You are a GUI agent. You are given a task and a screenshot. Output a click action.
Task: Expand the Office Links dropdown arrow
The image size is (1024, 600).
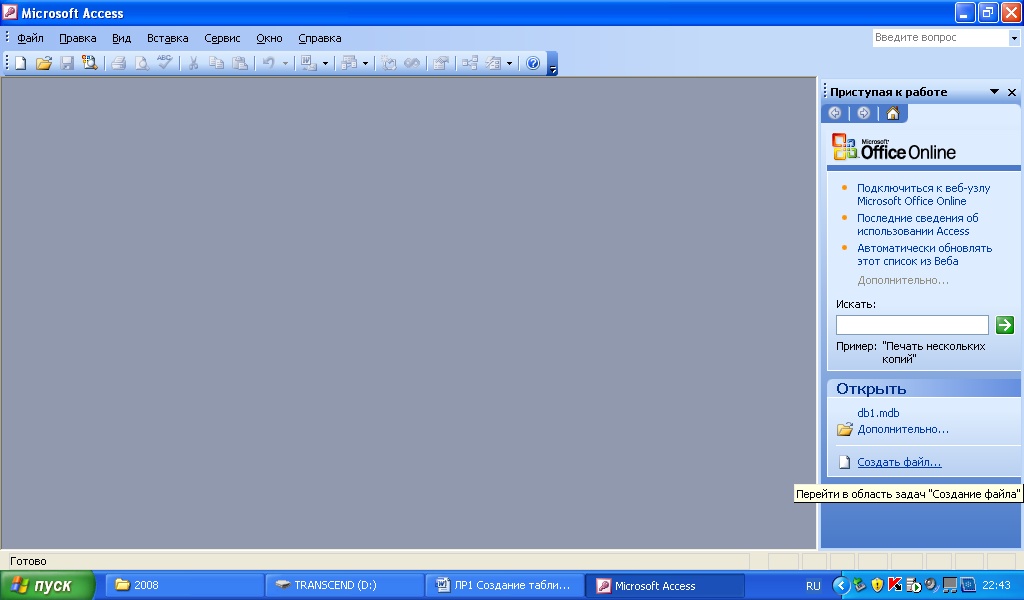click(325, 63)
